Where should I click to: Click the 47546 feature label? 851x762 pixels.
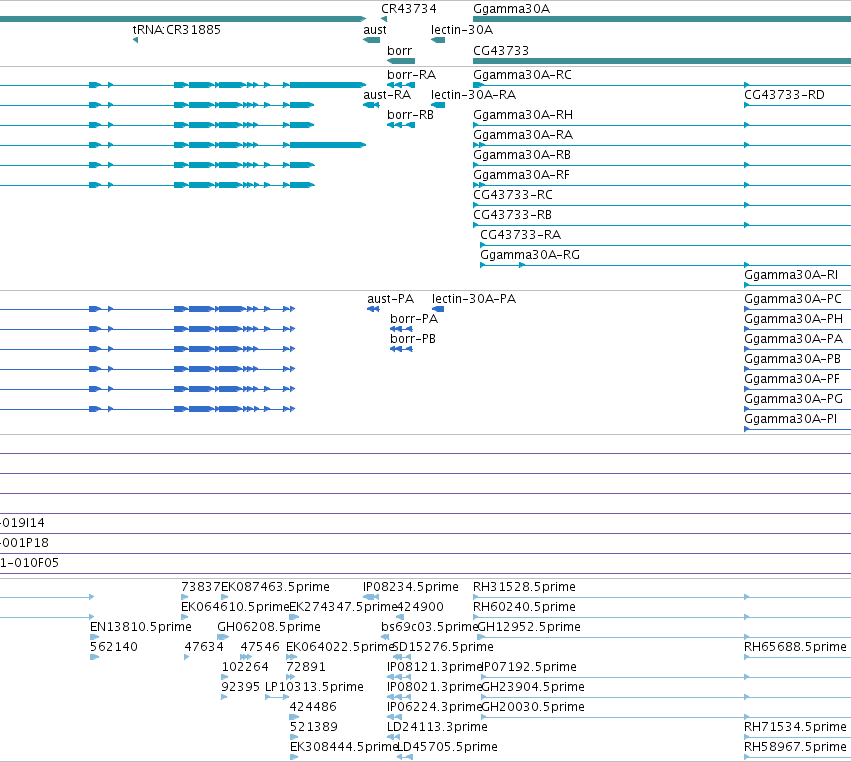[260, 647]
